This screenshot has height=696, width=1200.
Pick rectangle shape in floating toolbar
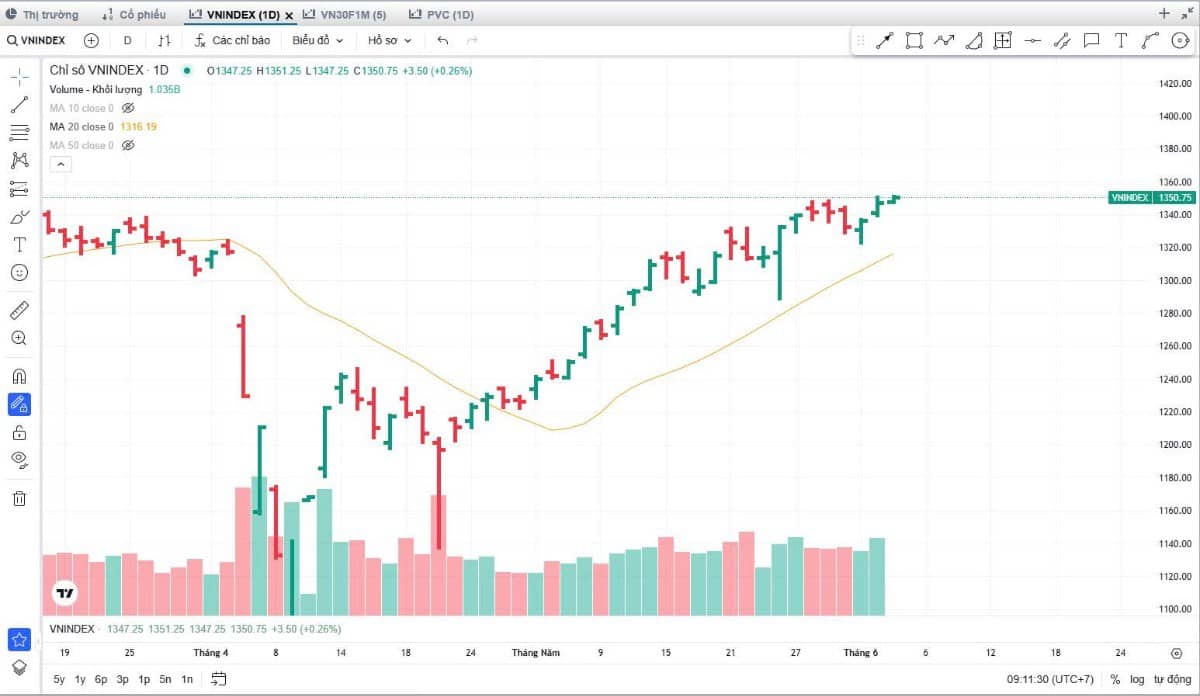914,41
